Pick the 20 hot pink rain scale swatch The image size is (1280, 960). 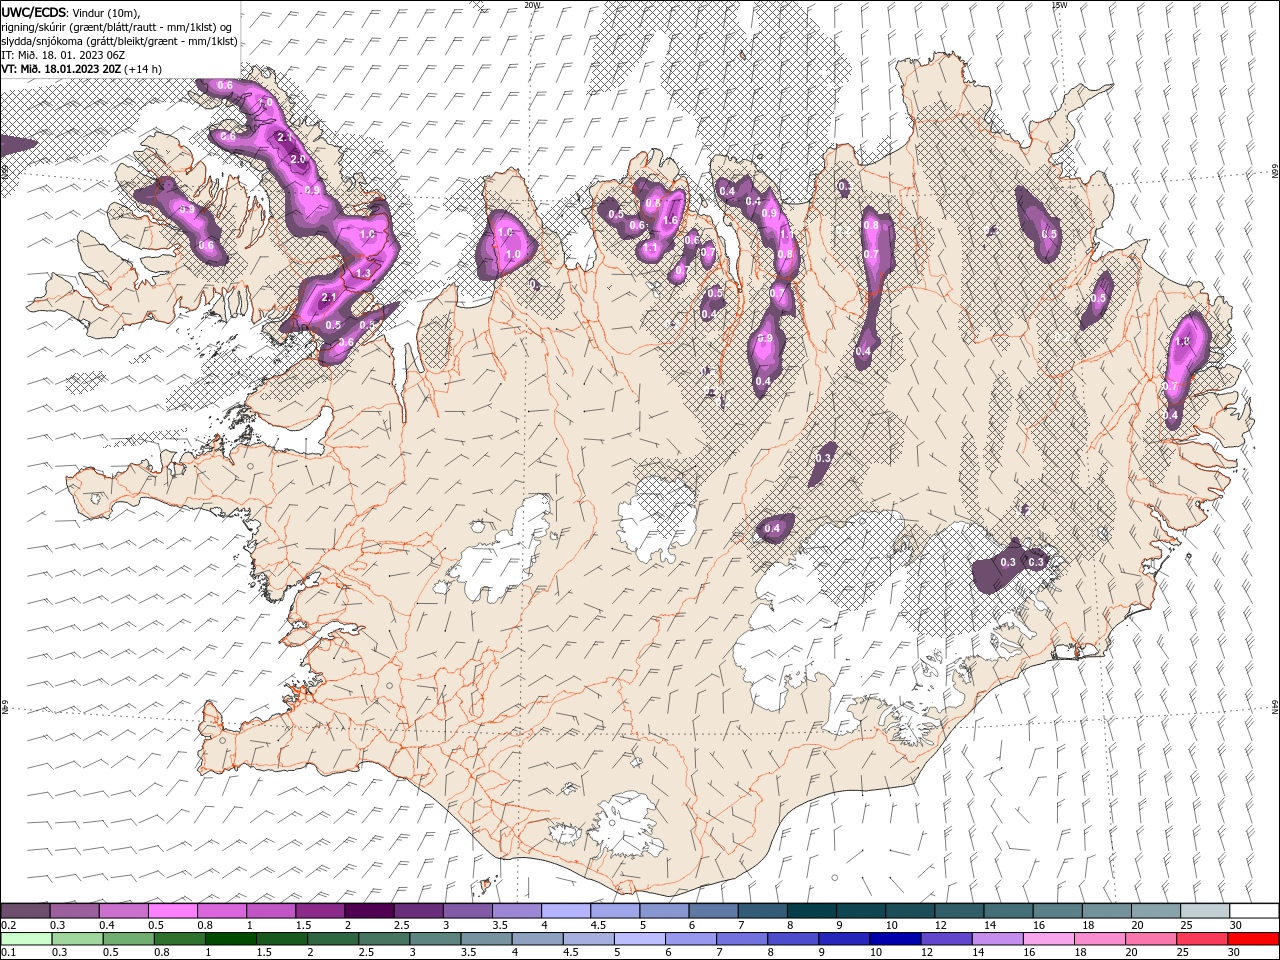click(1150, 939)
